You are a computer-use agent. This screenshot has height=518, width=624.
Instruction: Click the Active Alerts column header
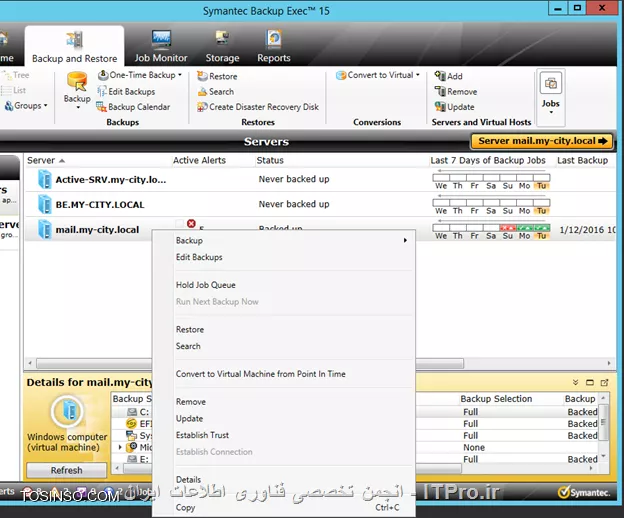point(199,160)
